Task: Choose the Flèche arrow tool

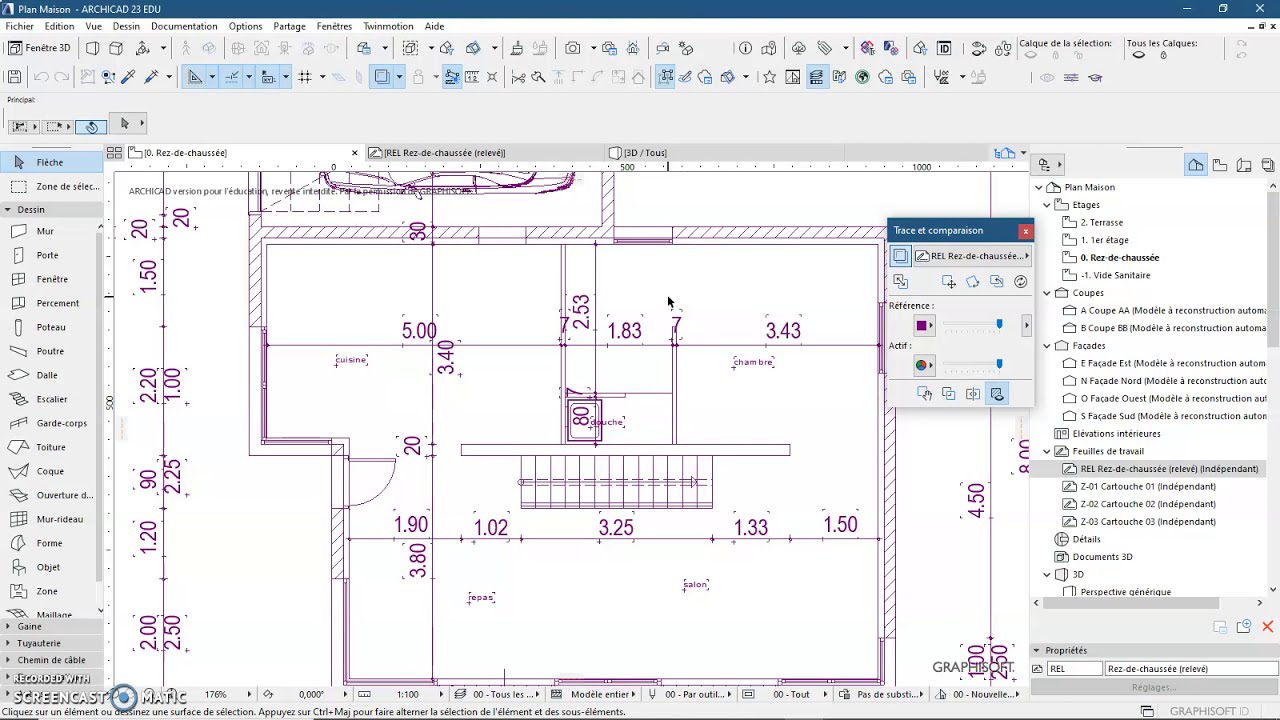Action: 50,162
